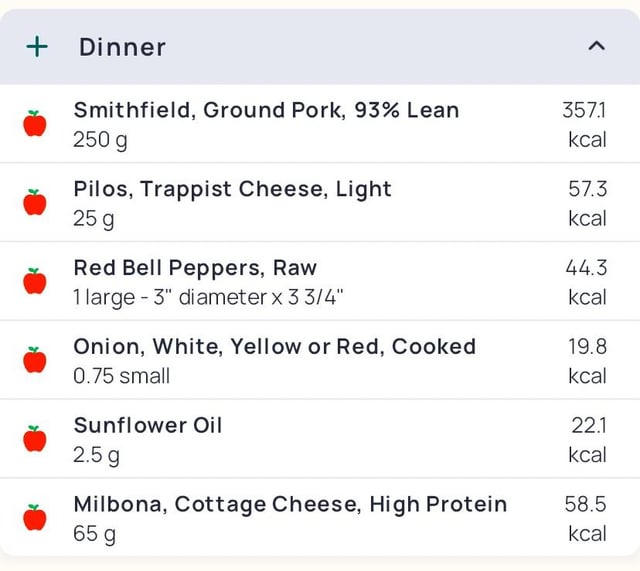The height and width of the screenshot is (571, 640).
Task: Collapse the Dinner section chevron
Action: point(596,46)
